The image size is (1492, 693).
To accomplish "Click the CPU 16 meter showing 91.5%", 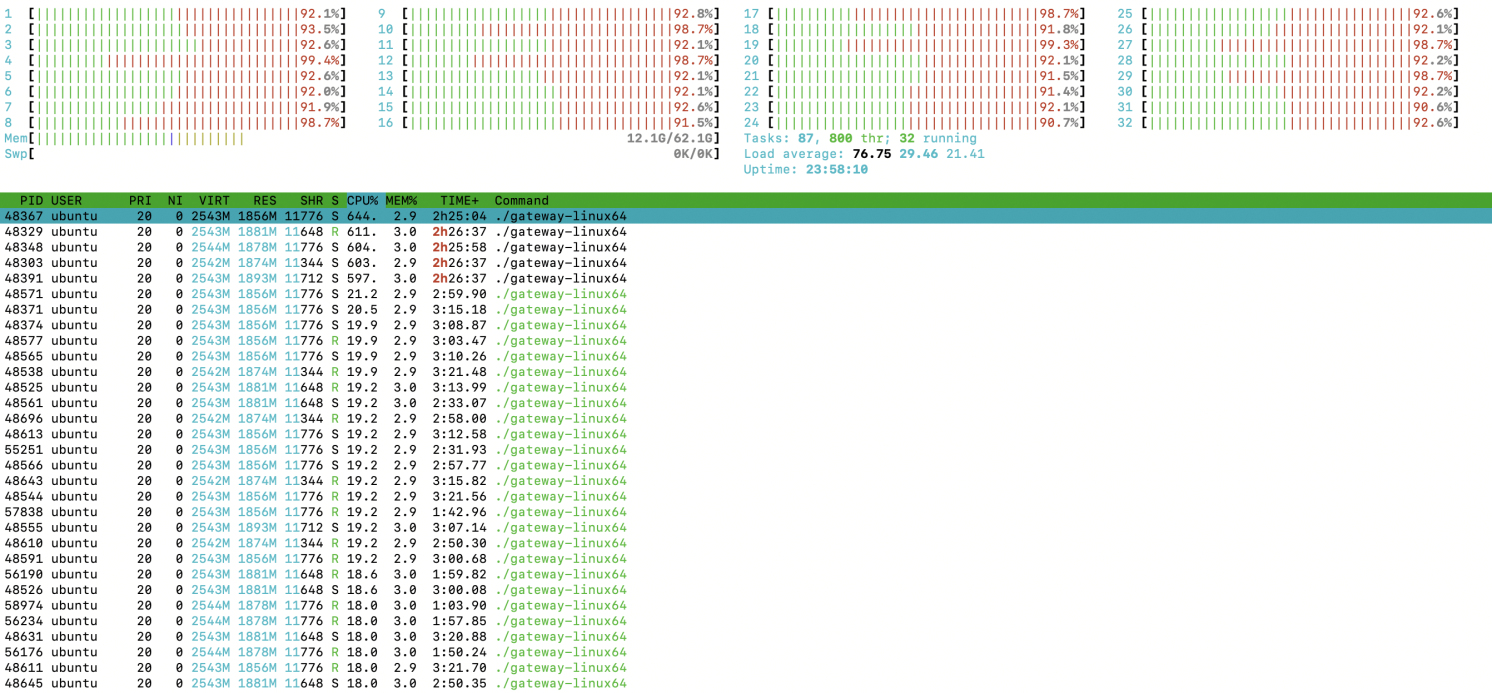I will pos(549,123).
